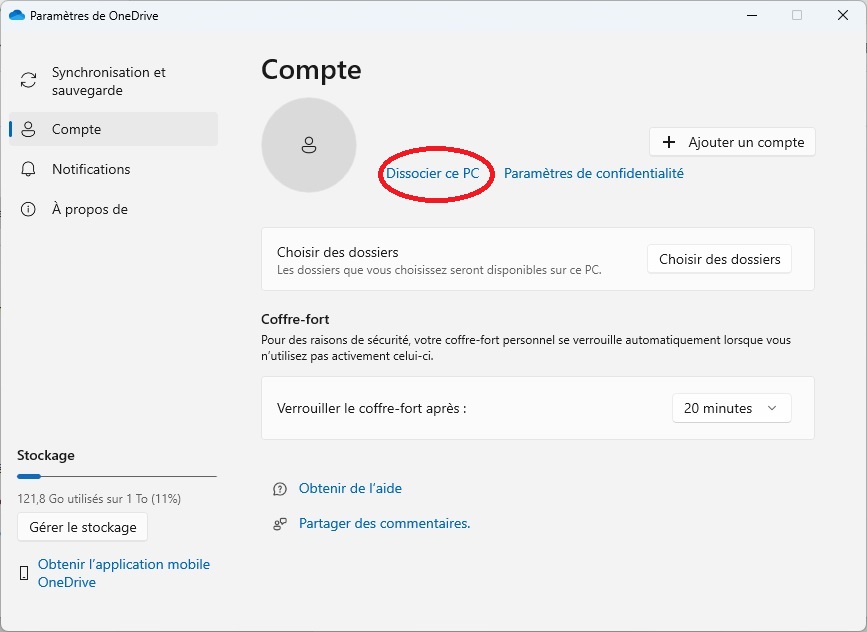Click the gray profile avatar picture
Image resolution: width=867 pixels, height=632 pixels.
[x=309, y=145]
